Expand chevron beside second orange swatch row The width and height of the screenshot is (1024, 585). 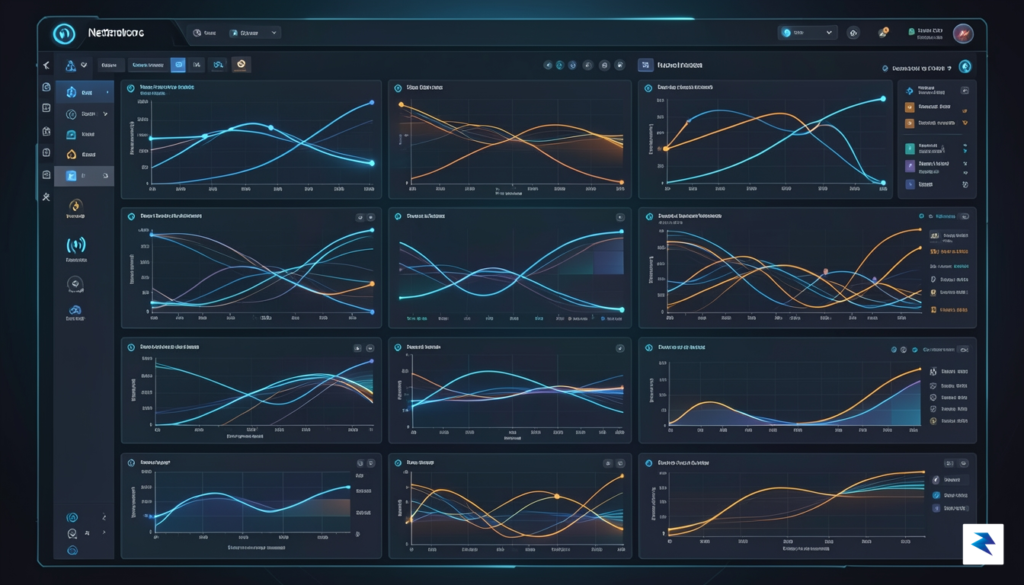pos(965,123)
